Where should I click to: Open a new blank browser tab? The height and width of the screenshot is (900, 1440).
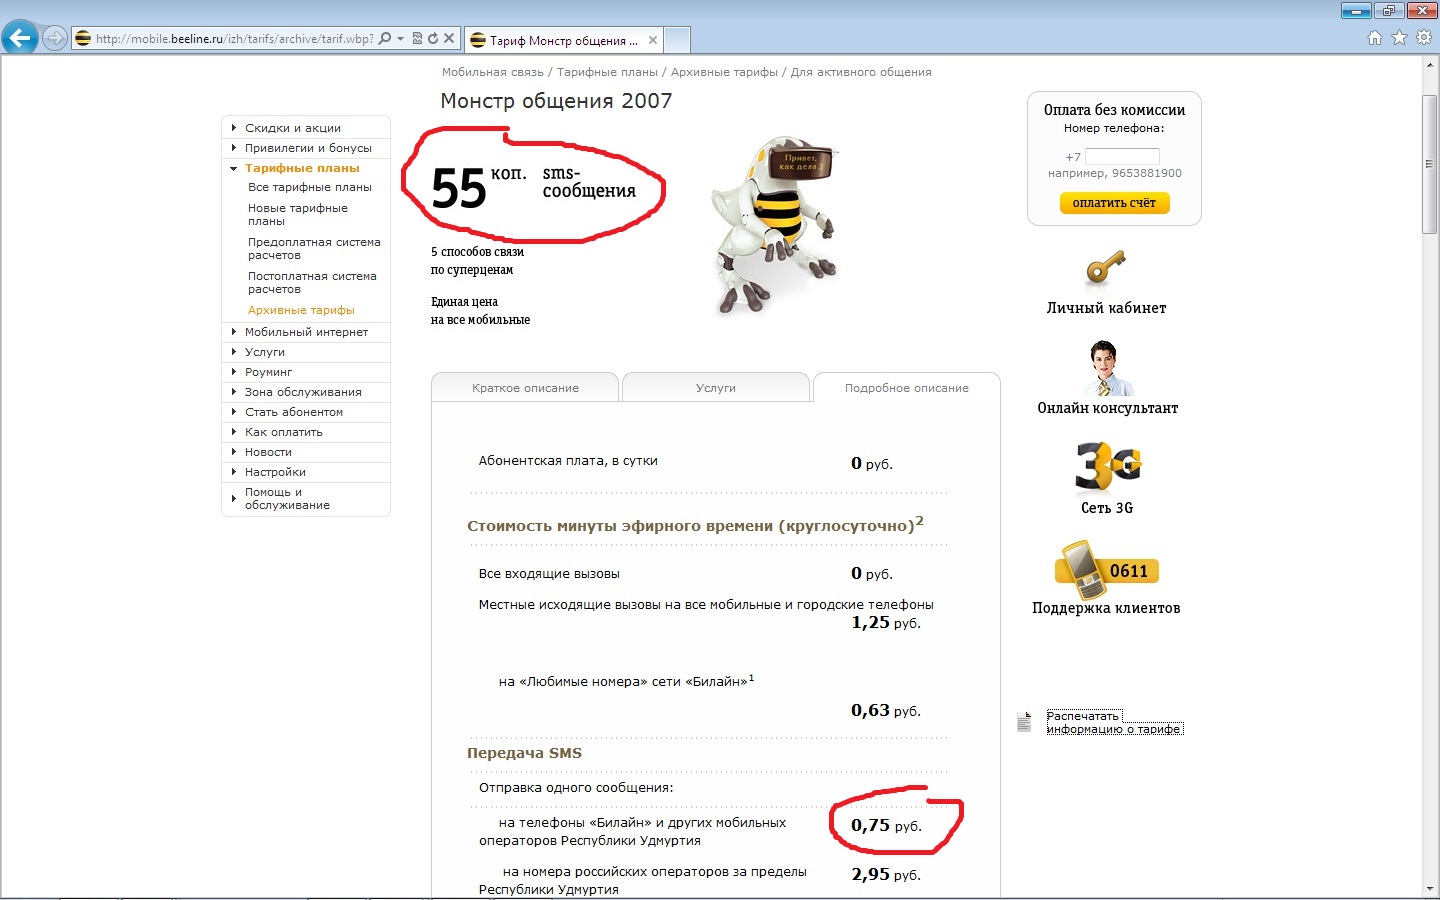click(677, 40)
